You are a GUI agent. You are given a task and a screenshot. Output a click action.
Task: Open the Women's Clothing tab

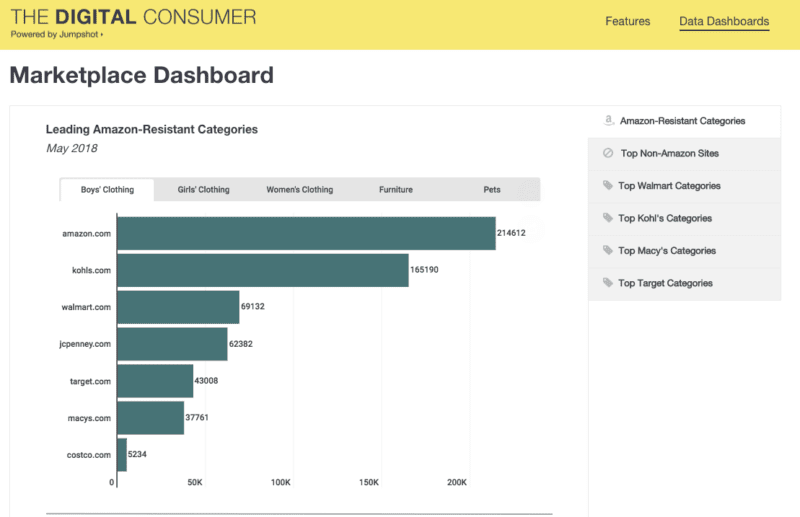299,189
